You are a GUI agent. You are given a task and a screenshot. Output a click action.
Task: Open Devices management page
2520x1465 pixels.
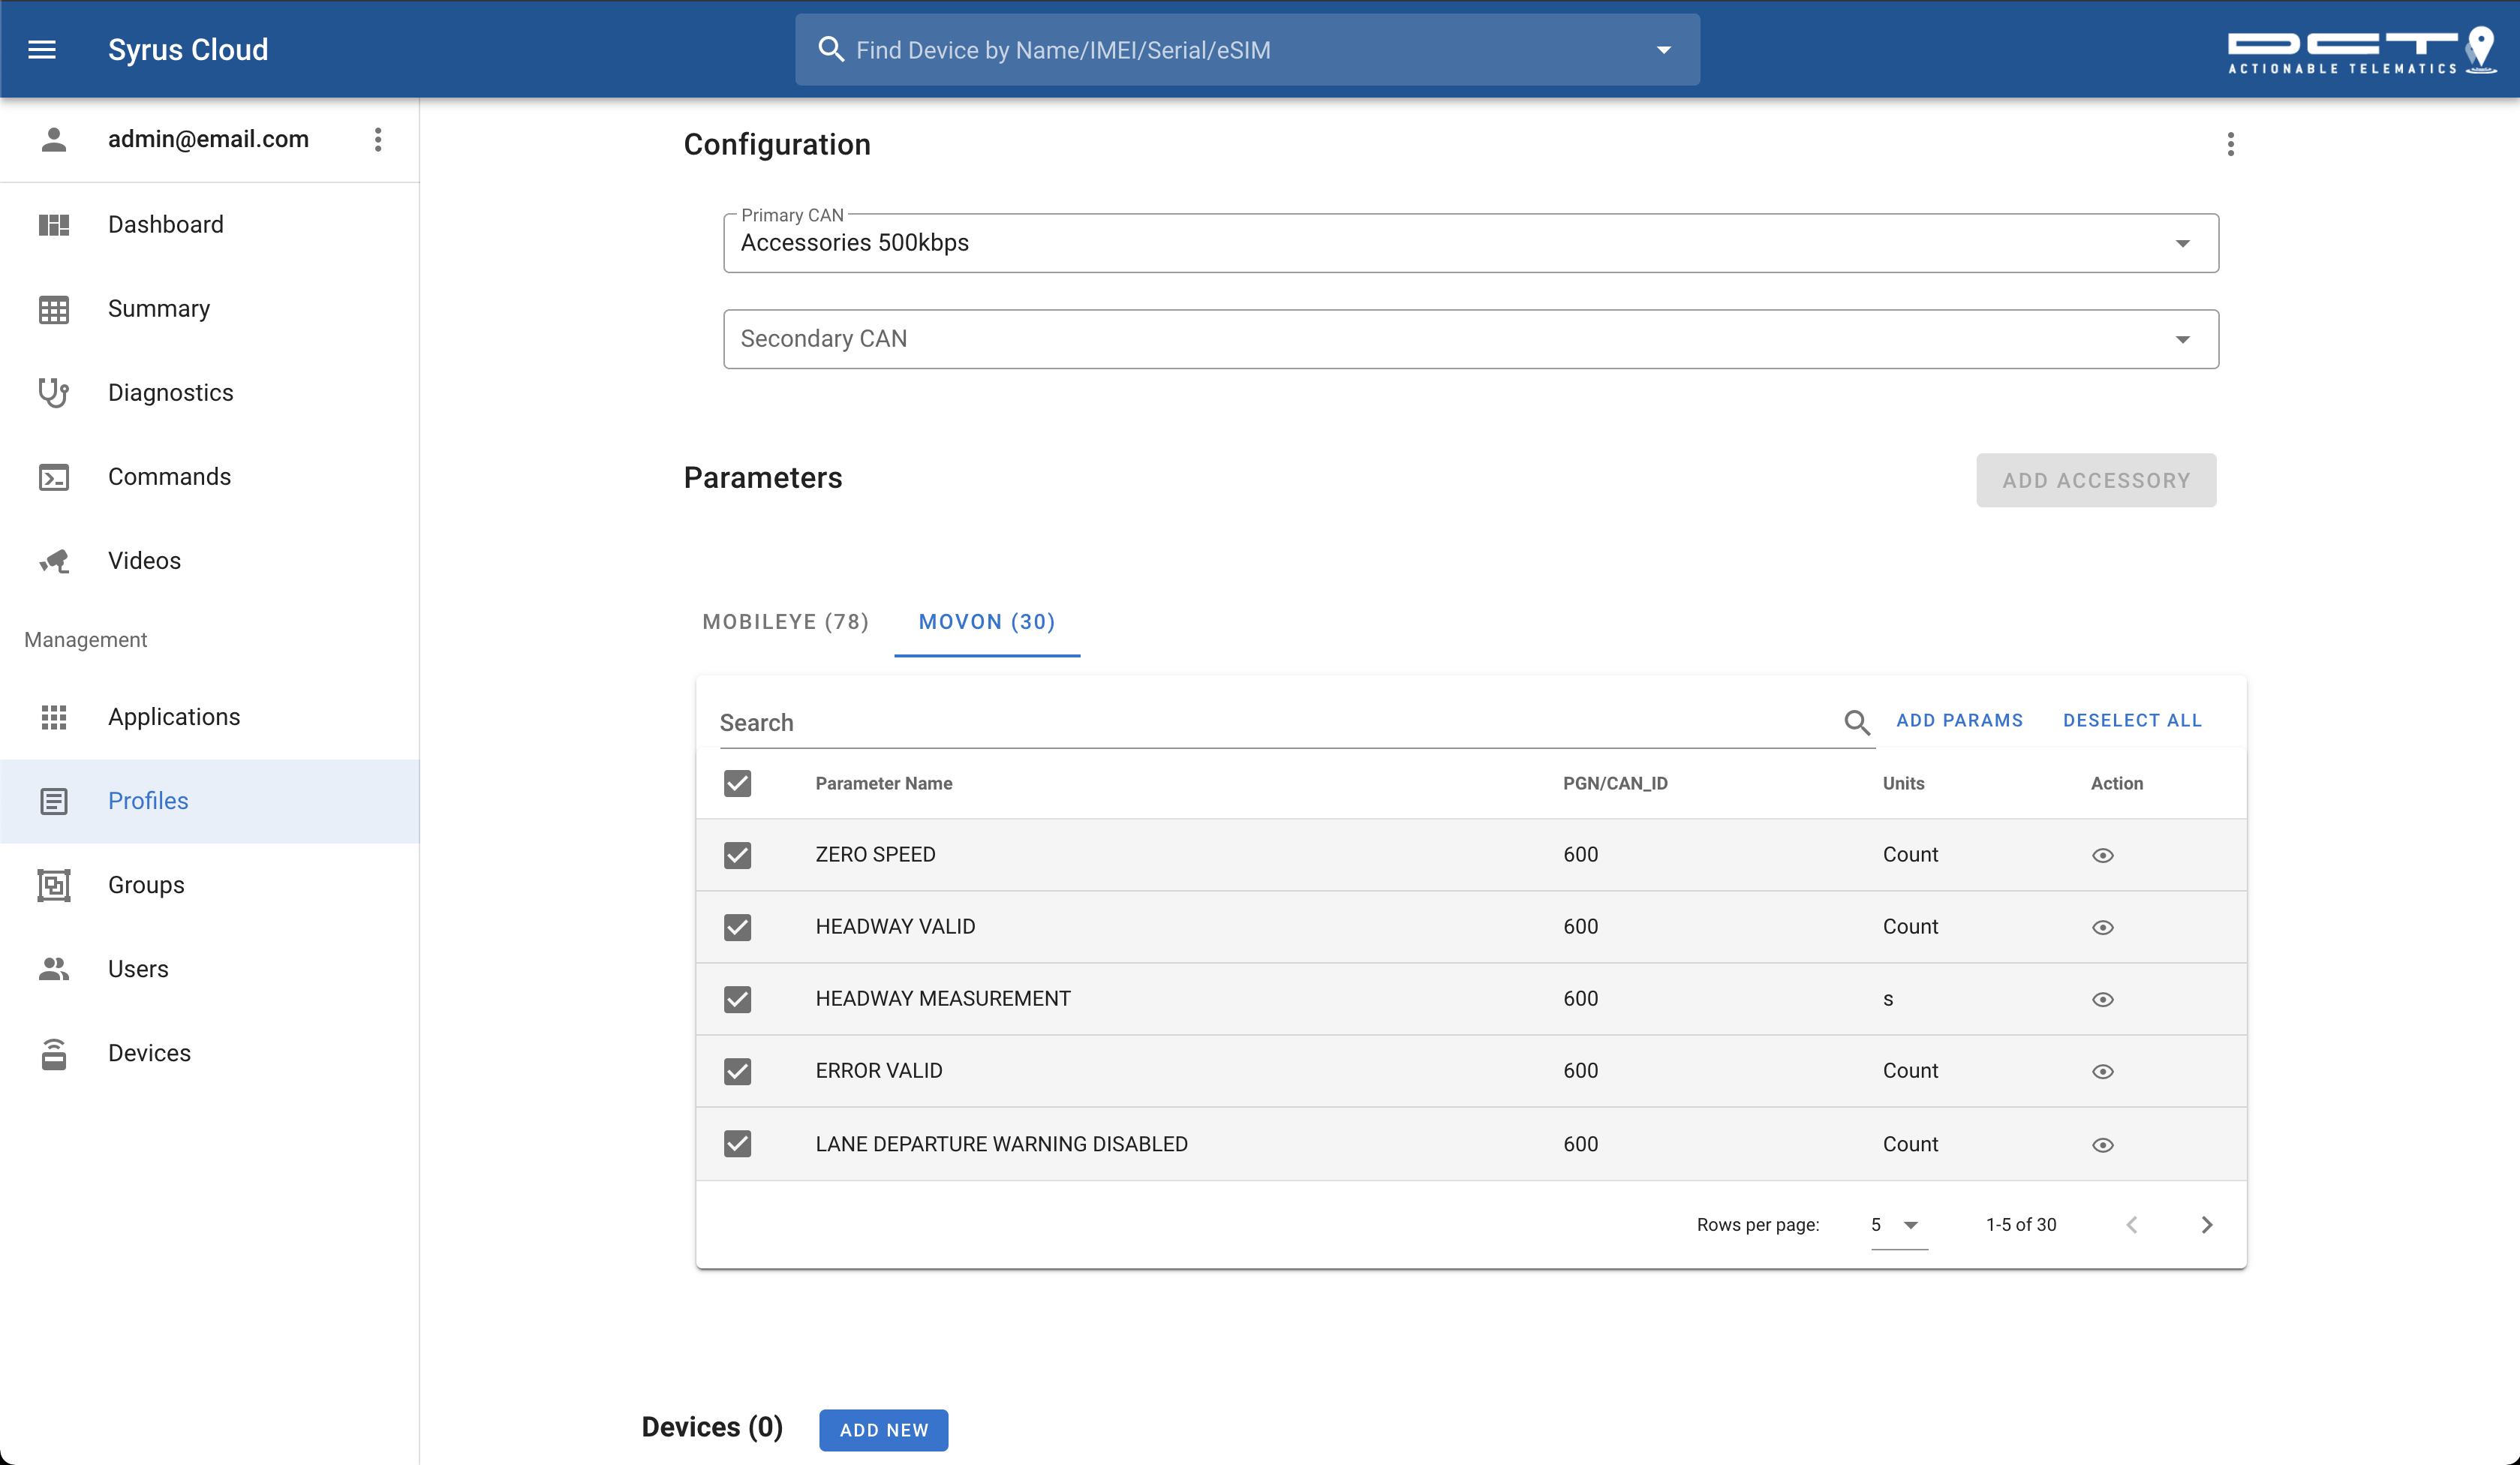210,1053
